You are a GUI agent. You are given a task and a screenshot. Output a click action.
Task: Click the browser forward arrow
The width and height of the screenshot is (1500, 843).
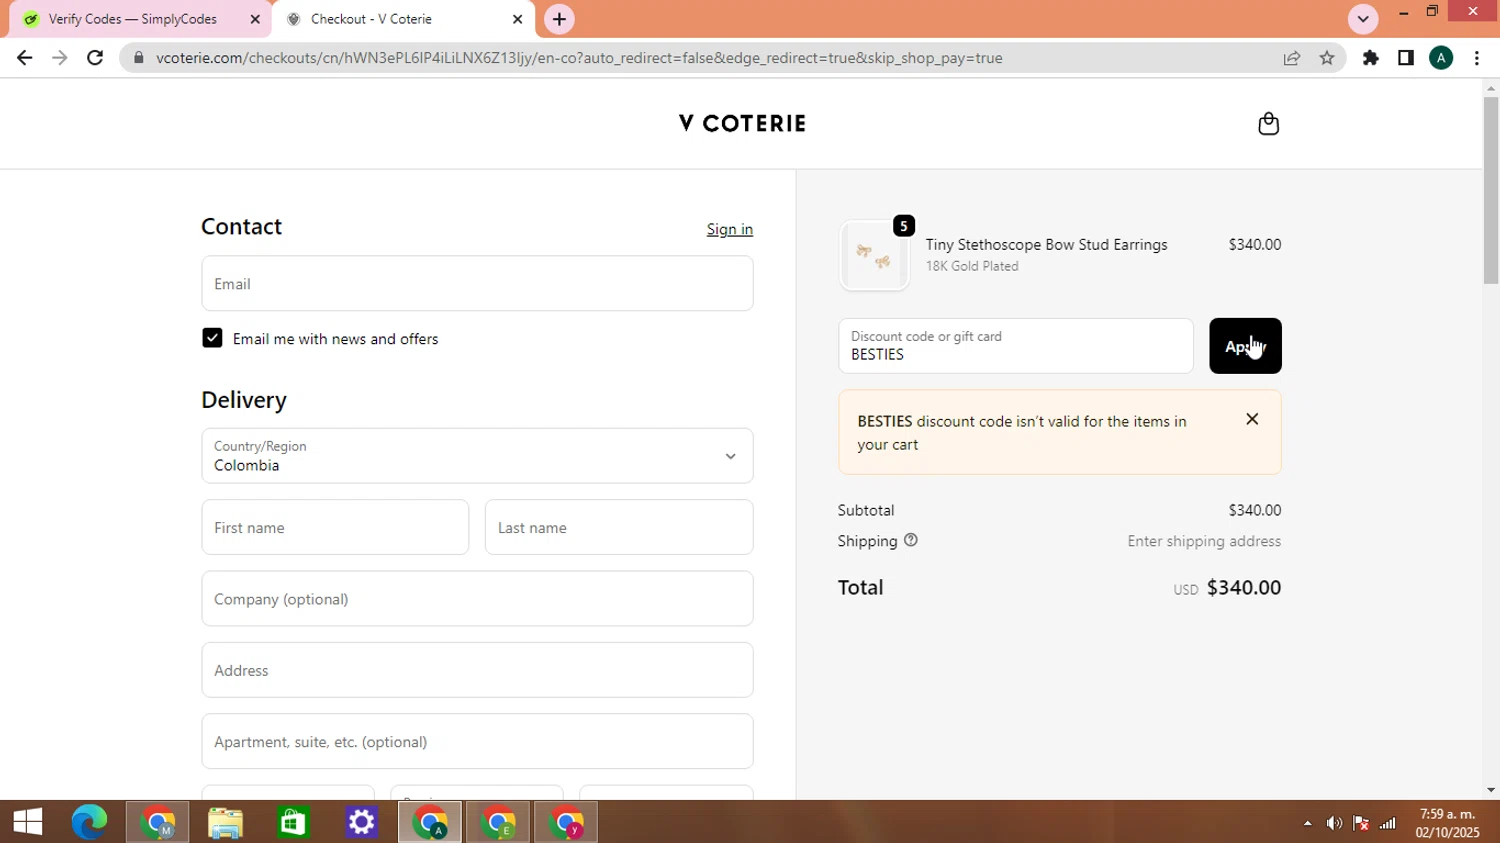pyautogui.click(x=60, y=58)
